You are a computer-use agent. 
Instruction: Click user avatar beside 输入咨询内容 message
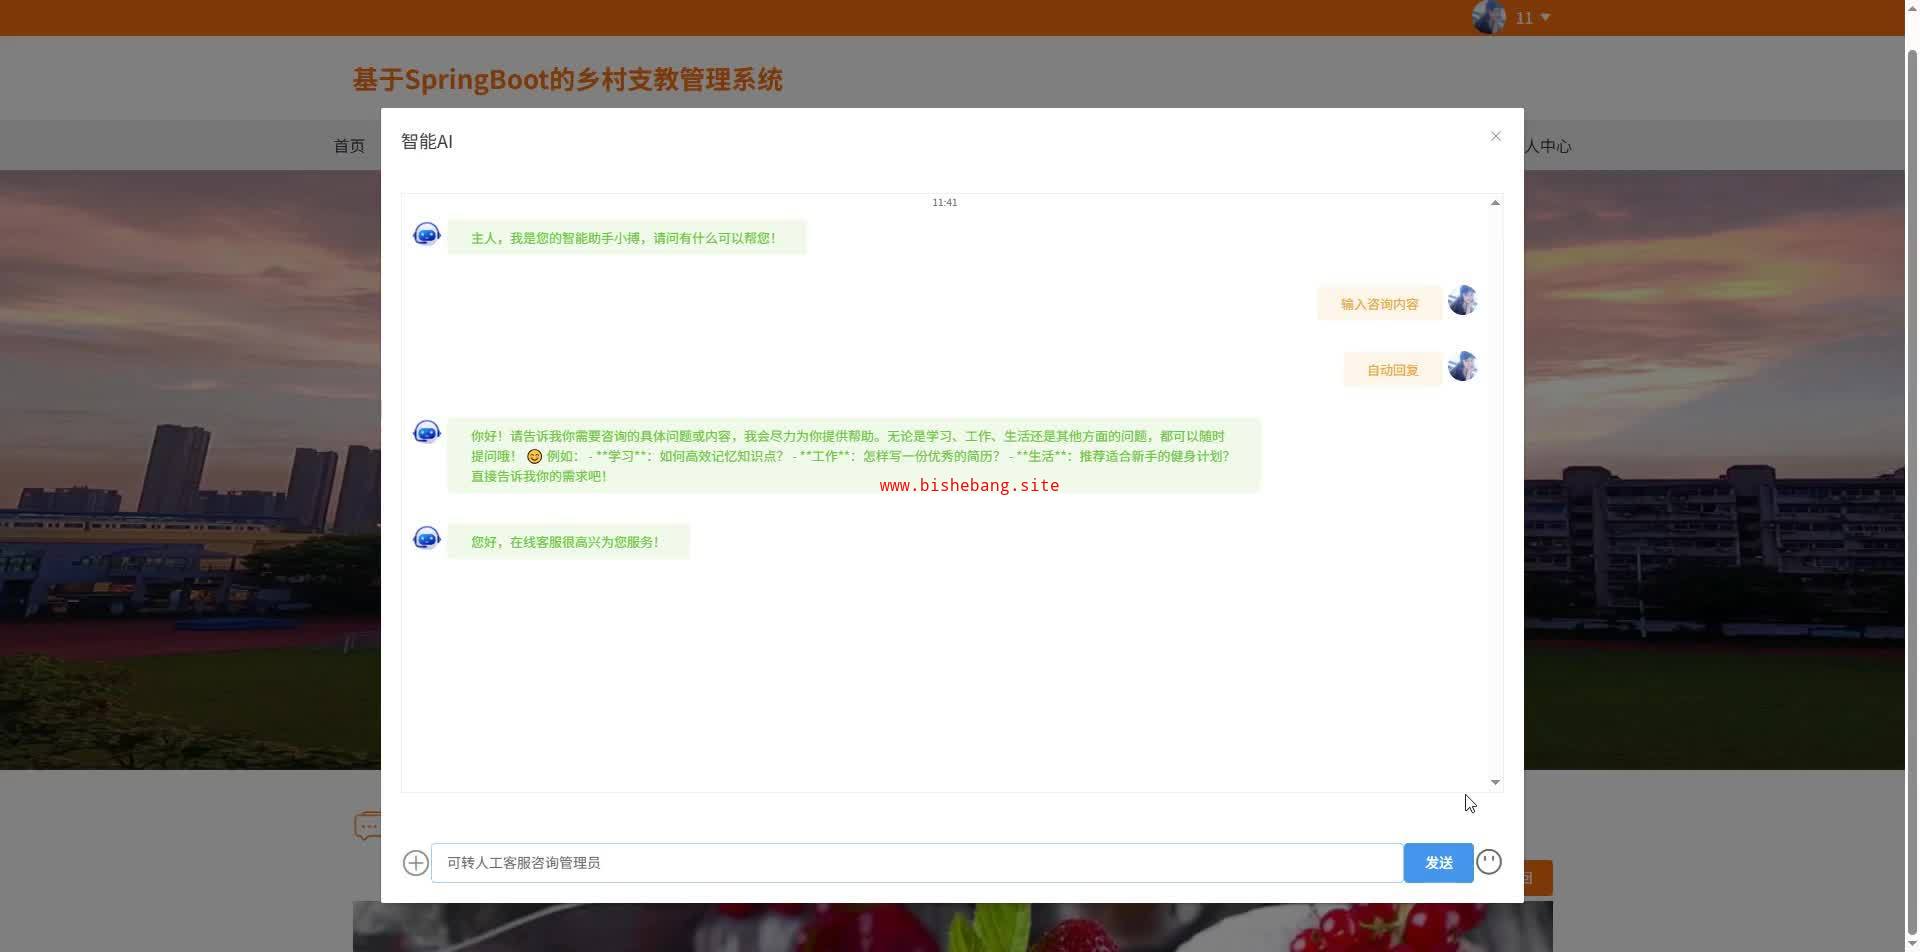pos(1462,300)
